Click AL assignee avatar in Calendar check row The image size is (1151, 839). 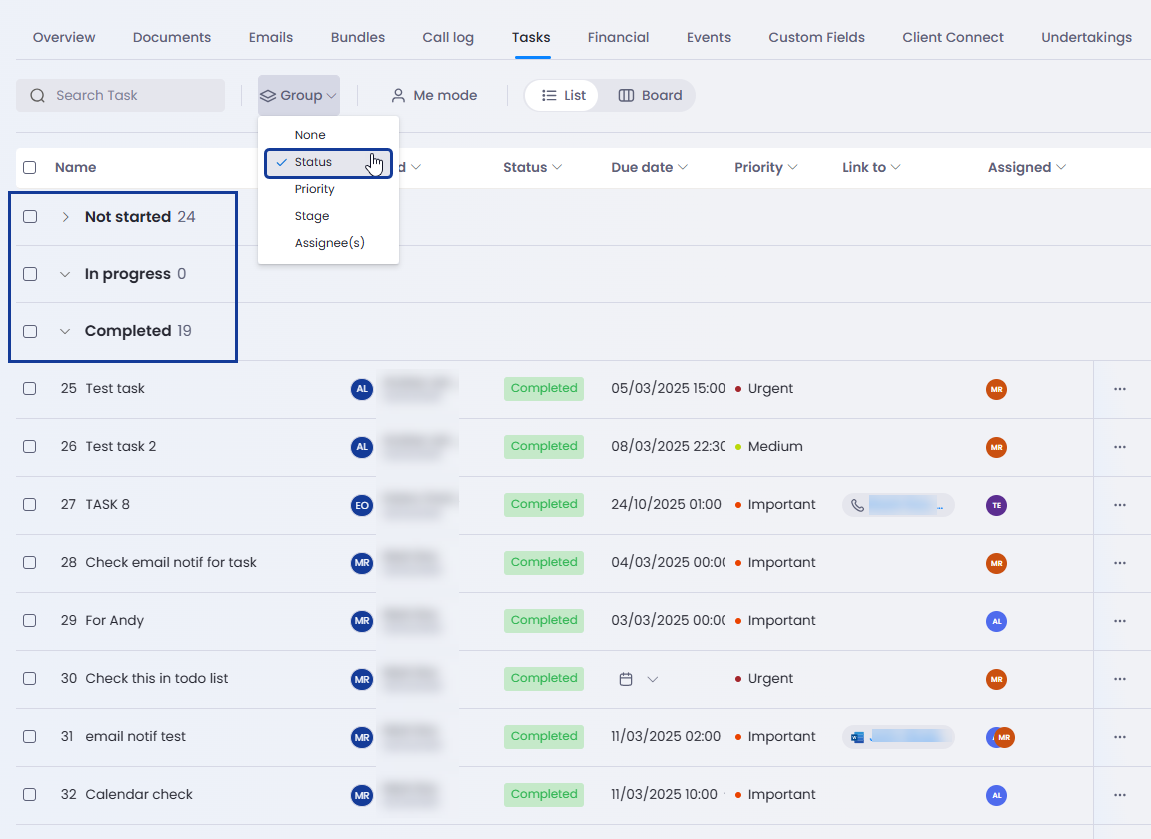click(996, 795)
